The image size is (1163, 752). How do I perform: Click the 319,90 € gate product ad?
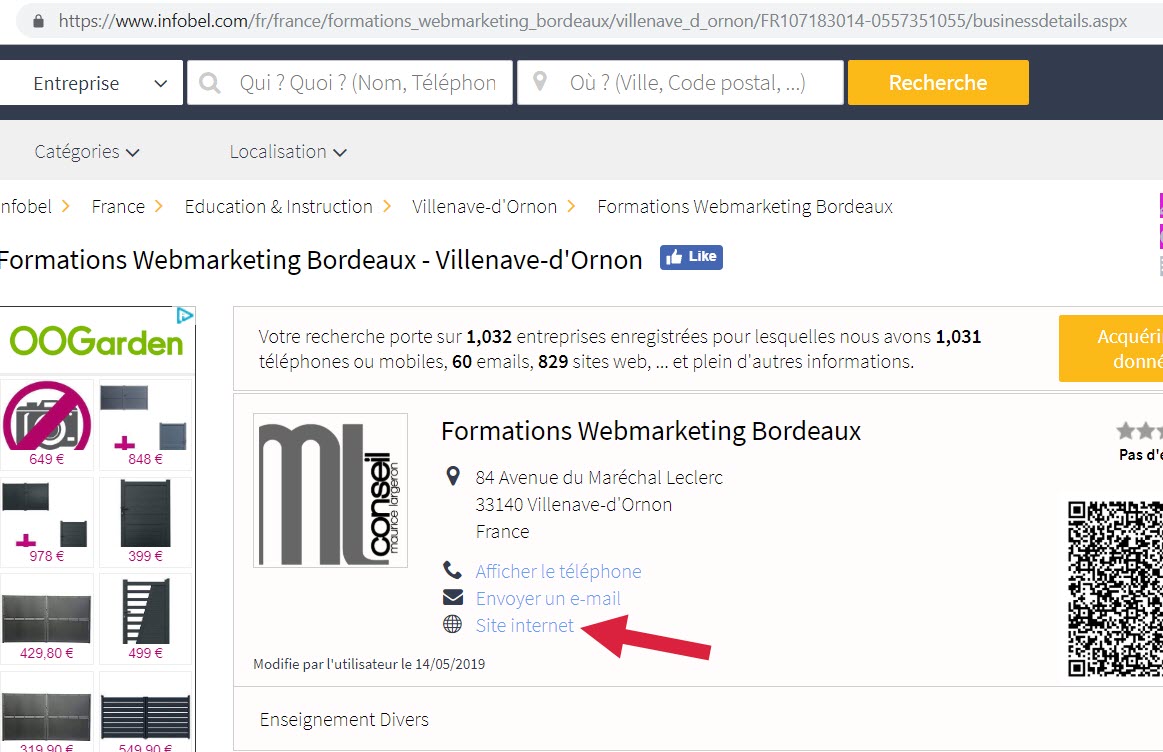(47, 712)
